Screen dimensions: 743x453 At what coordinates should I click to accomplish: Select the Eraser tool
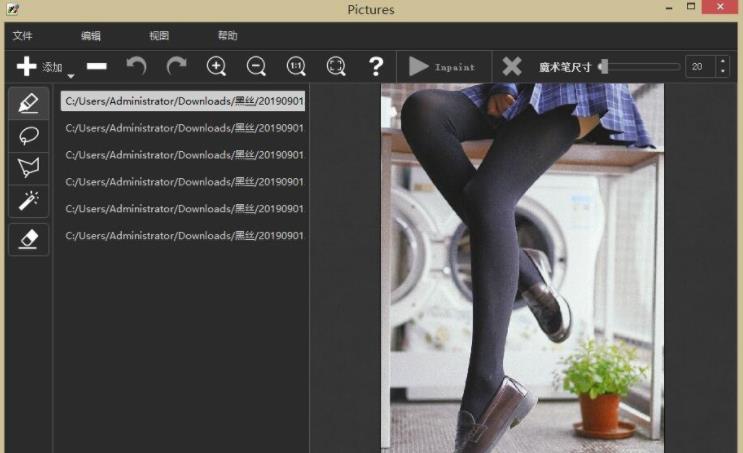(x=29, y=238)
